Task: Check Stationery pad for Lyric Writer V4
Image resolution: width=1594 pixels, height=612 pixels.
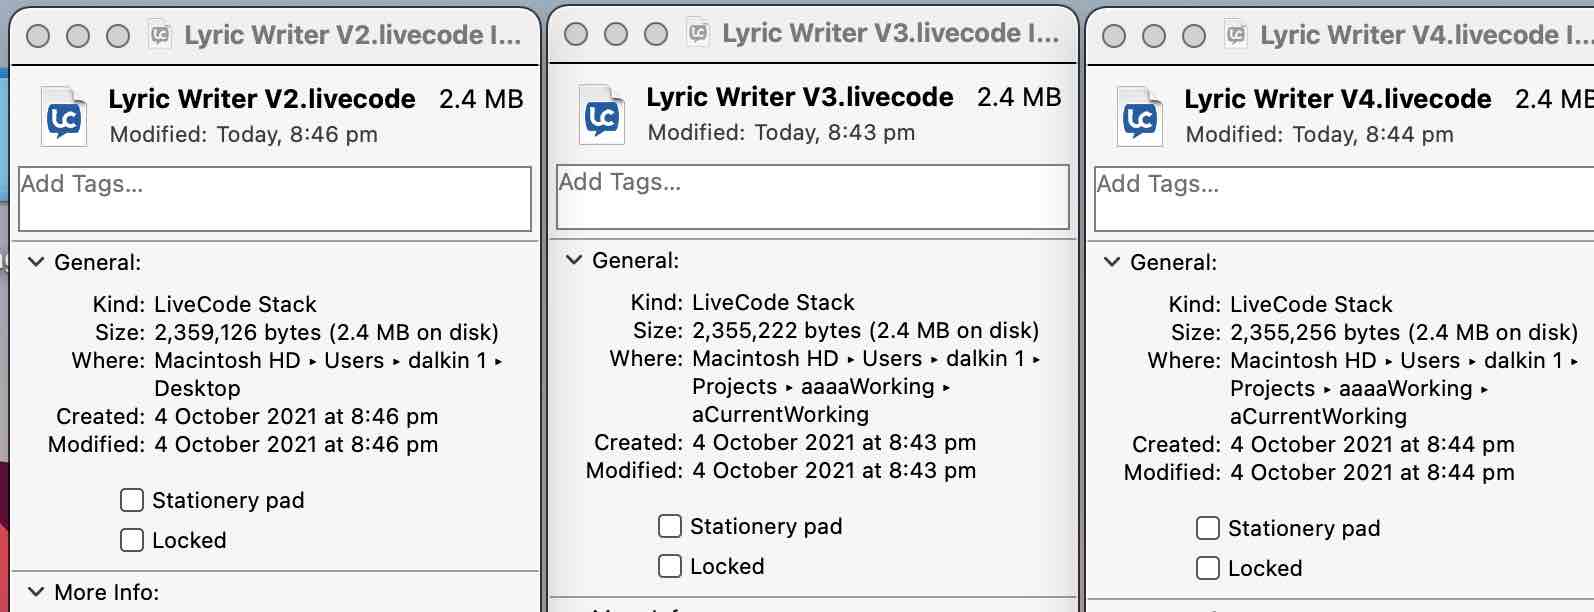Action: pos(1208,528)
